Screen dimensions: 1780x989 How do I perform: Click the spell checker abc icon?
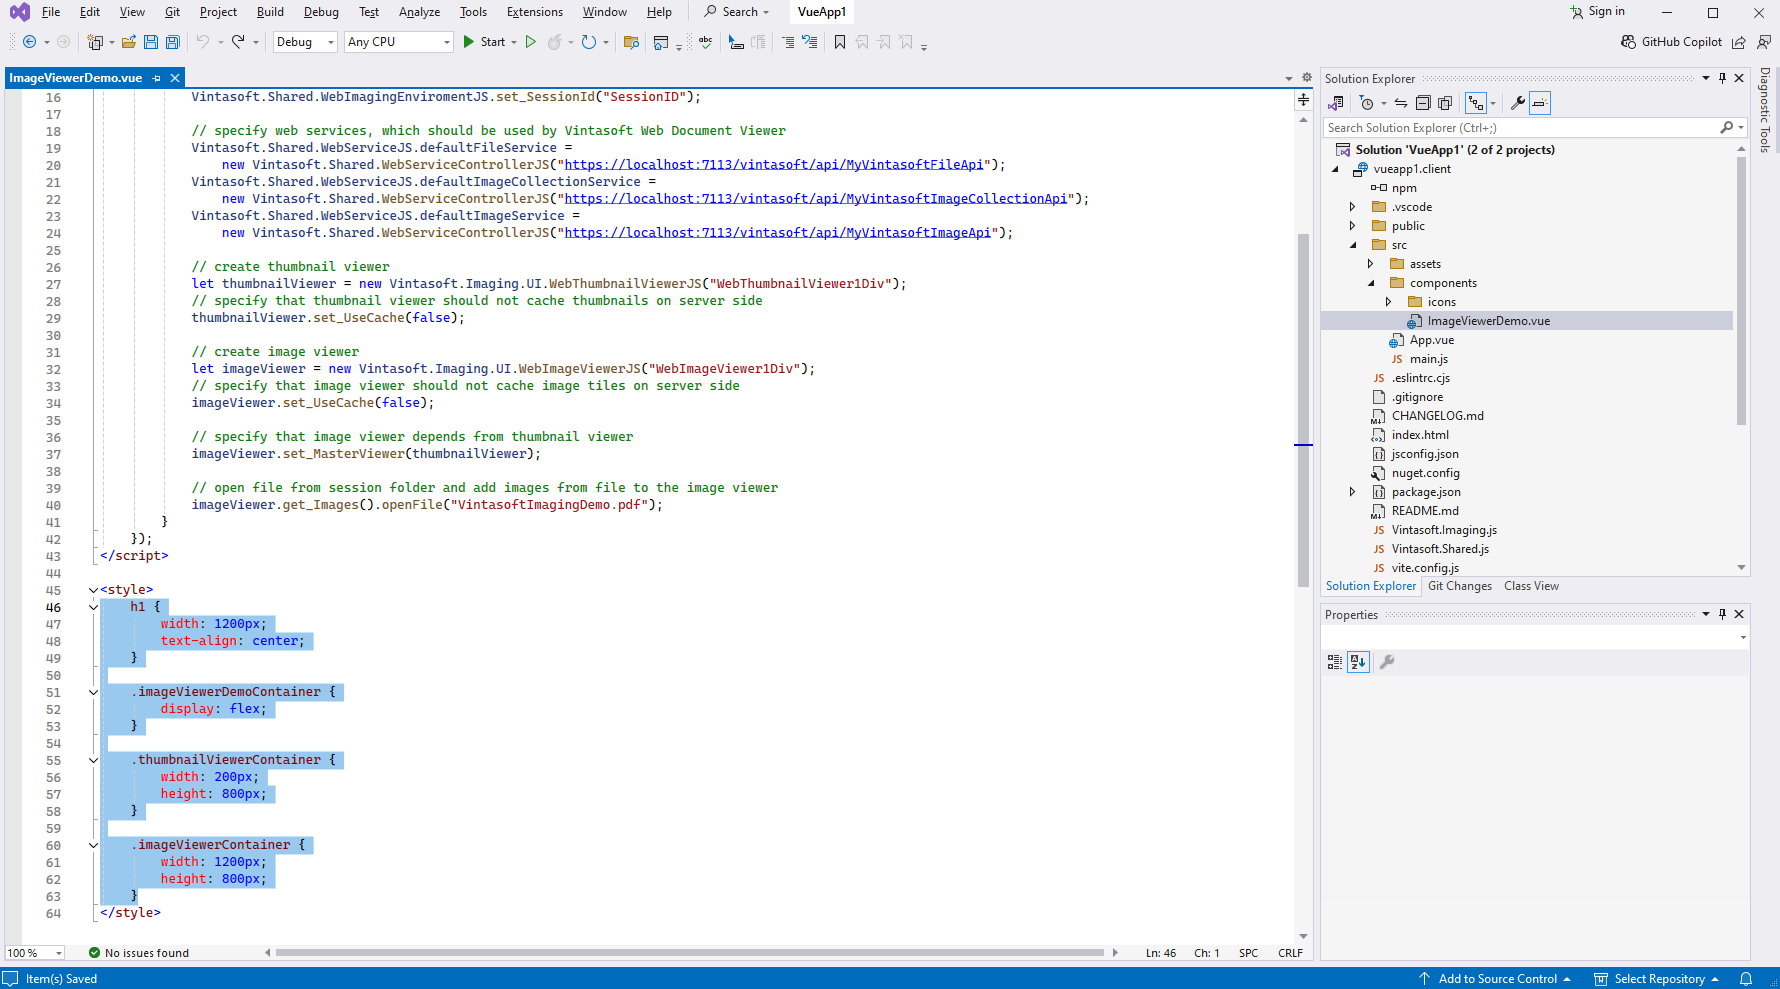coord(705,42)
